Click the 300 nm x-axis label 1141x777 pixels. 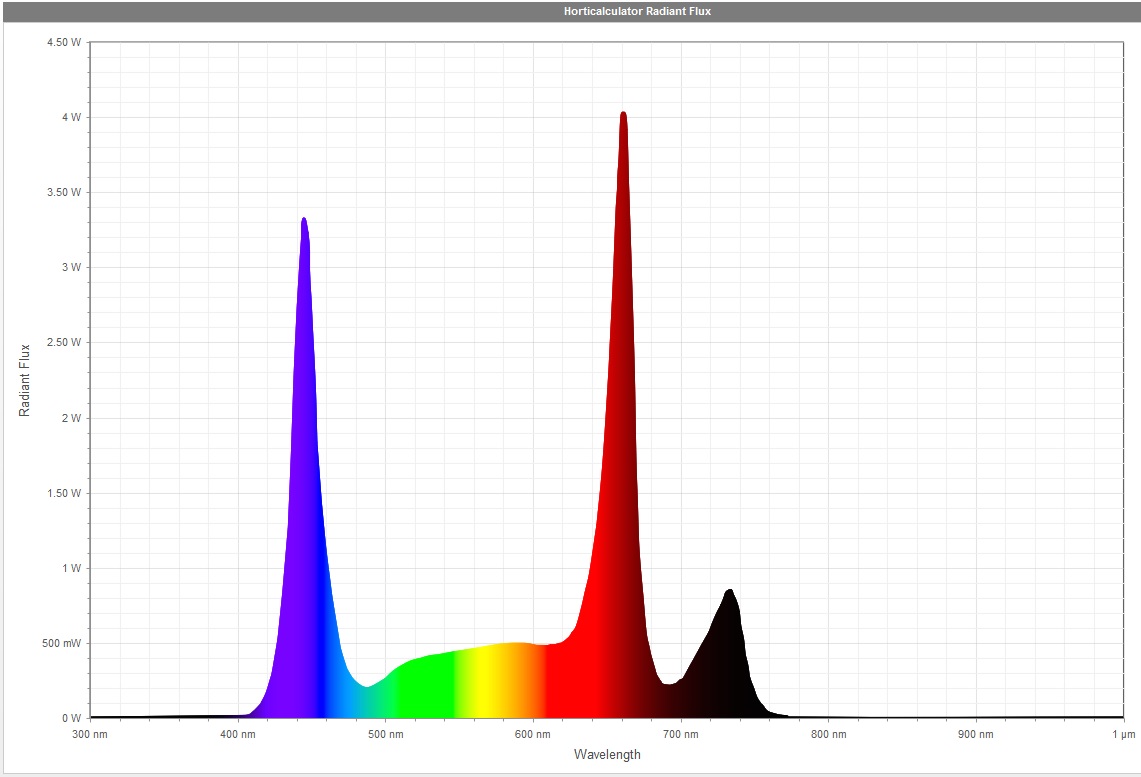90,735
